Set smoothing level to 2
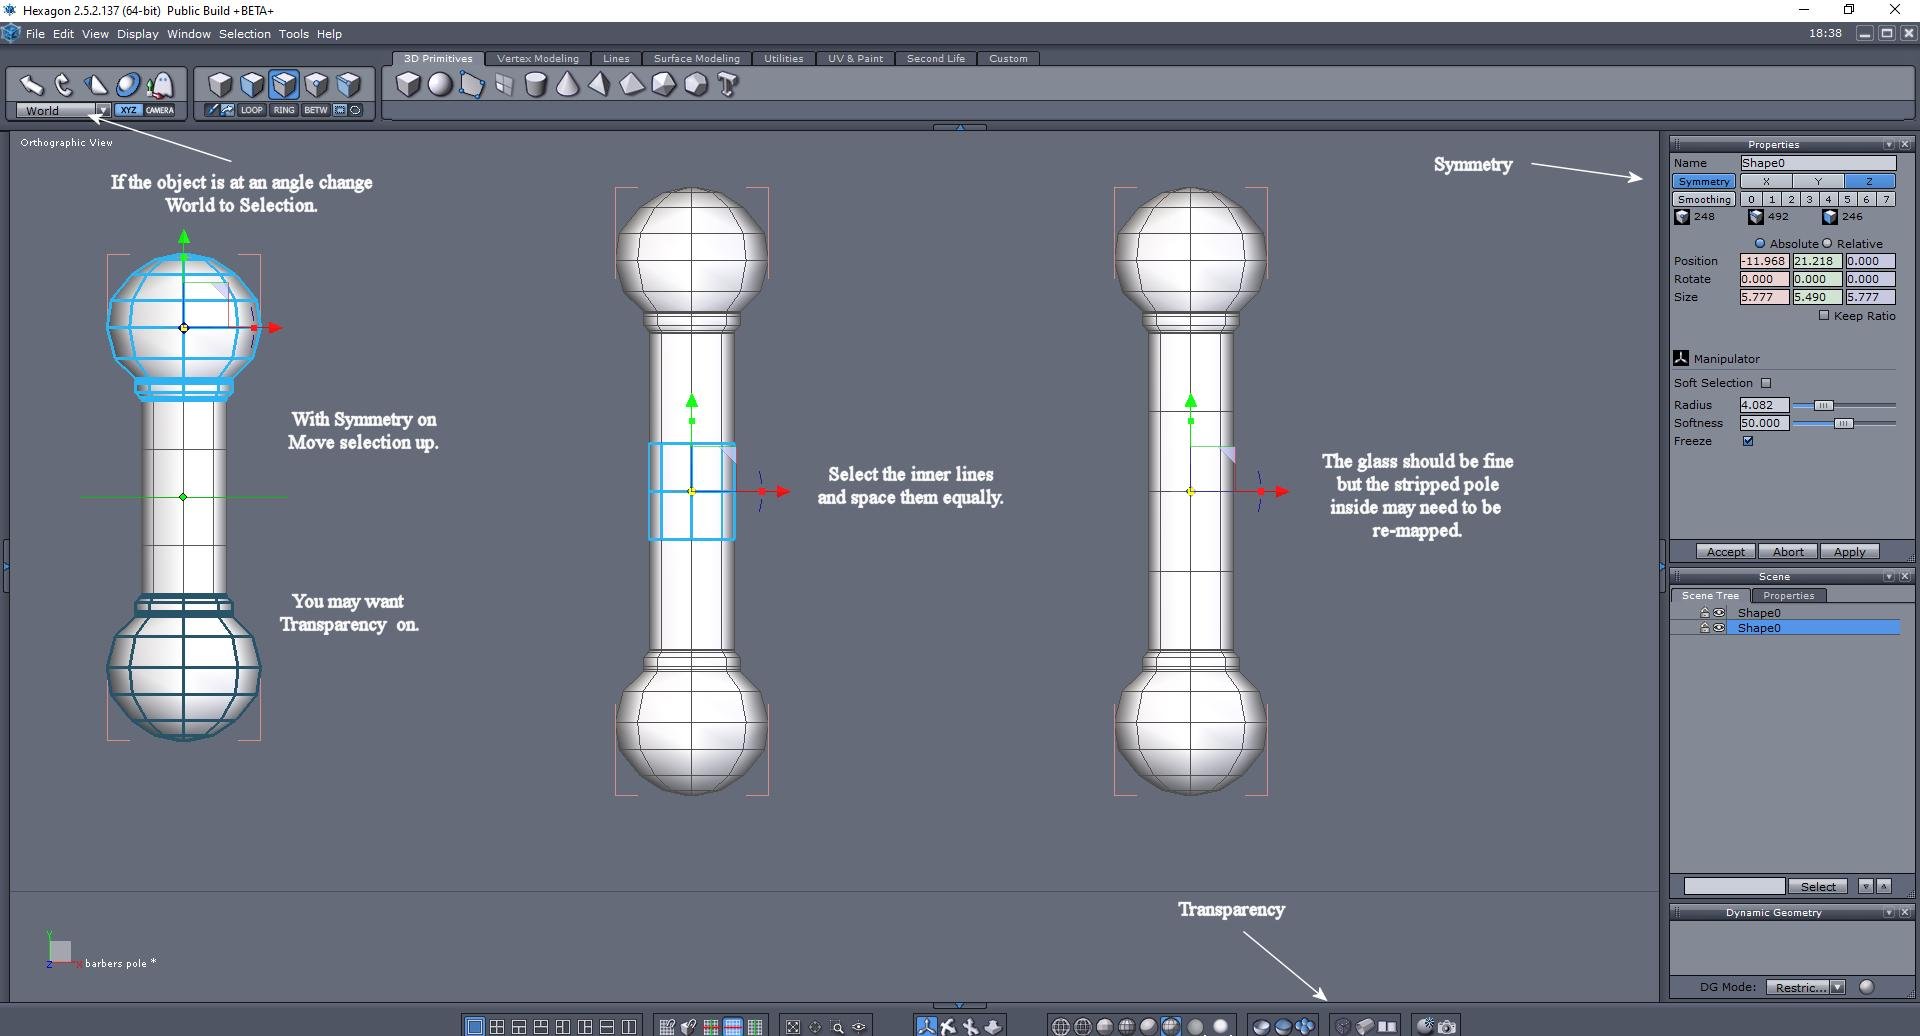Screen dimensions: 1920x1036 point(1791,199)
